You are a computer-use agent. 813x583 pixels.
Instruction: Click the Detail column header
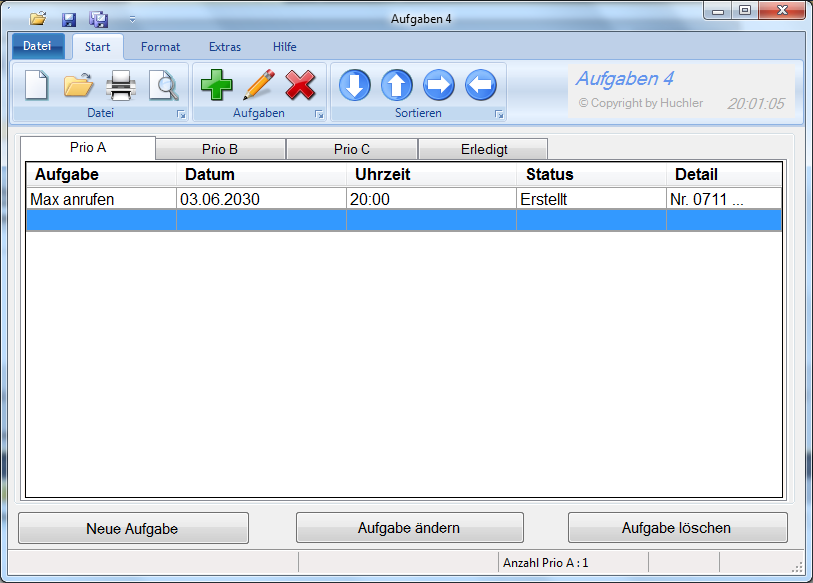[724, 174]
